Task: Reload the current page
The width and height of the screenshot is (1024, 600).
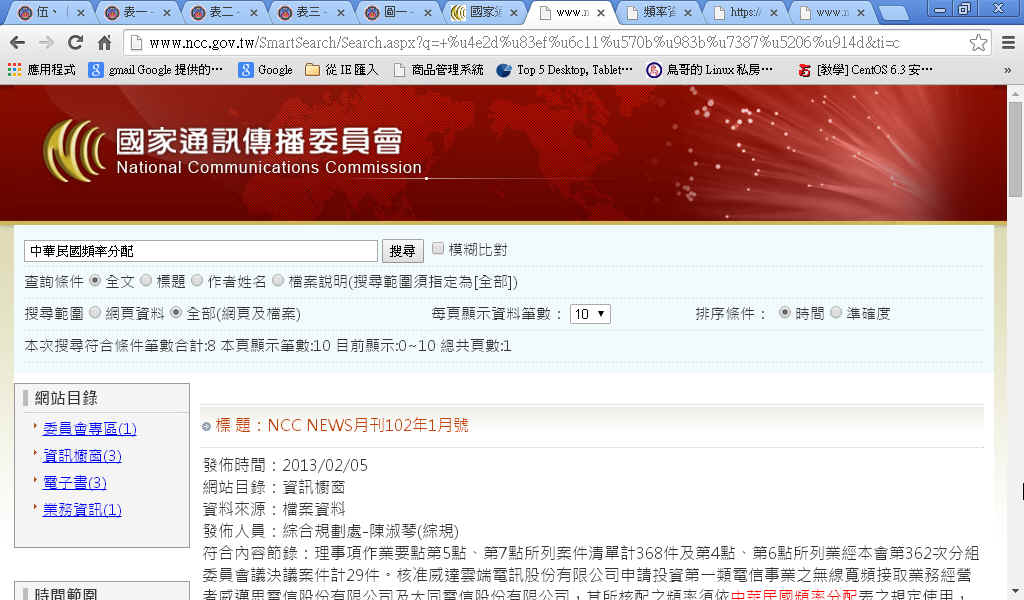Action: click(75, 43)
